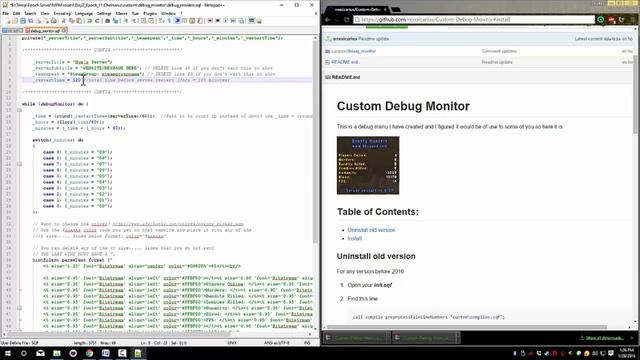The image size is (640, 360).
Task: Click the Save Recorded Macro icon
Action: coord(241,20)
